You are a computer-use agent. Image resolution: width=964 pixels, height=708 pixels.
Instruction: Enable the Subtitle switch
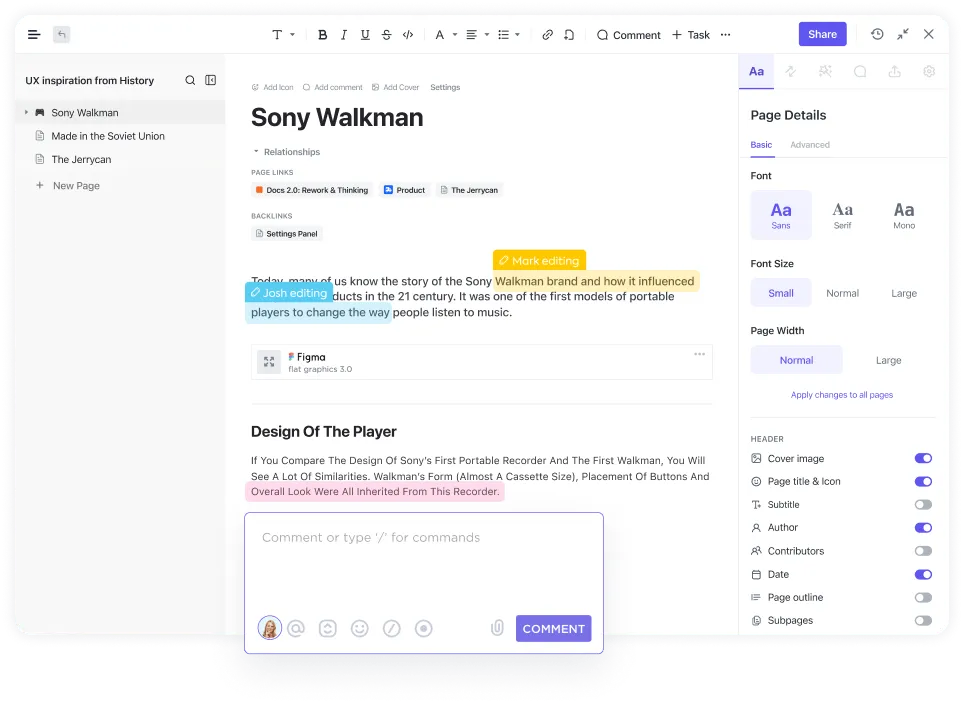point(923,505)
